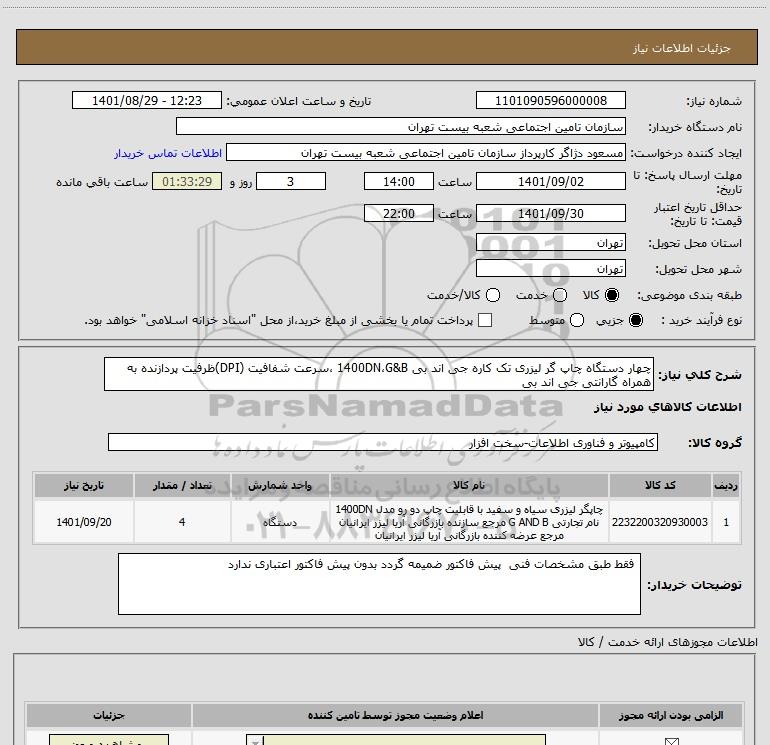Click the quantity cell showing 4
The width and height of the screenshot is (770, 745).
click(182, 522)
